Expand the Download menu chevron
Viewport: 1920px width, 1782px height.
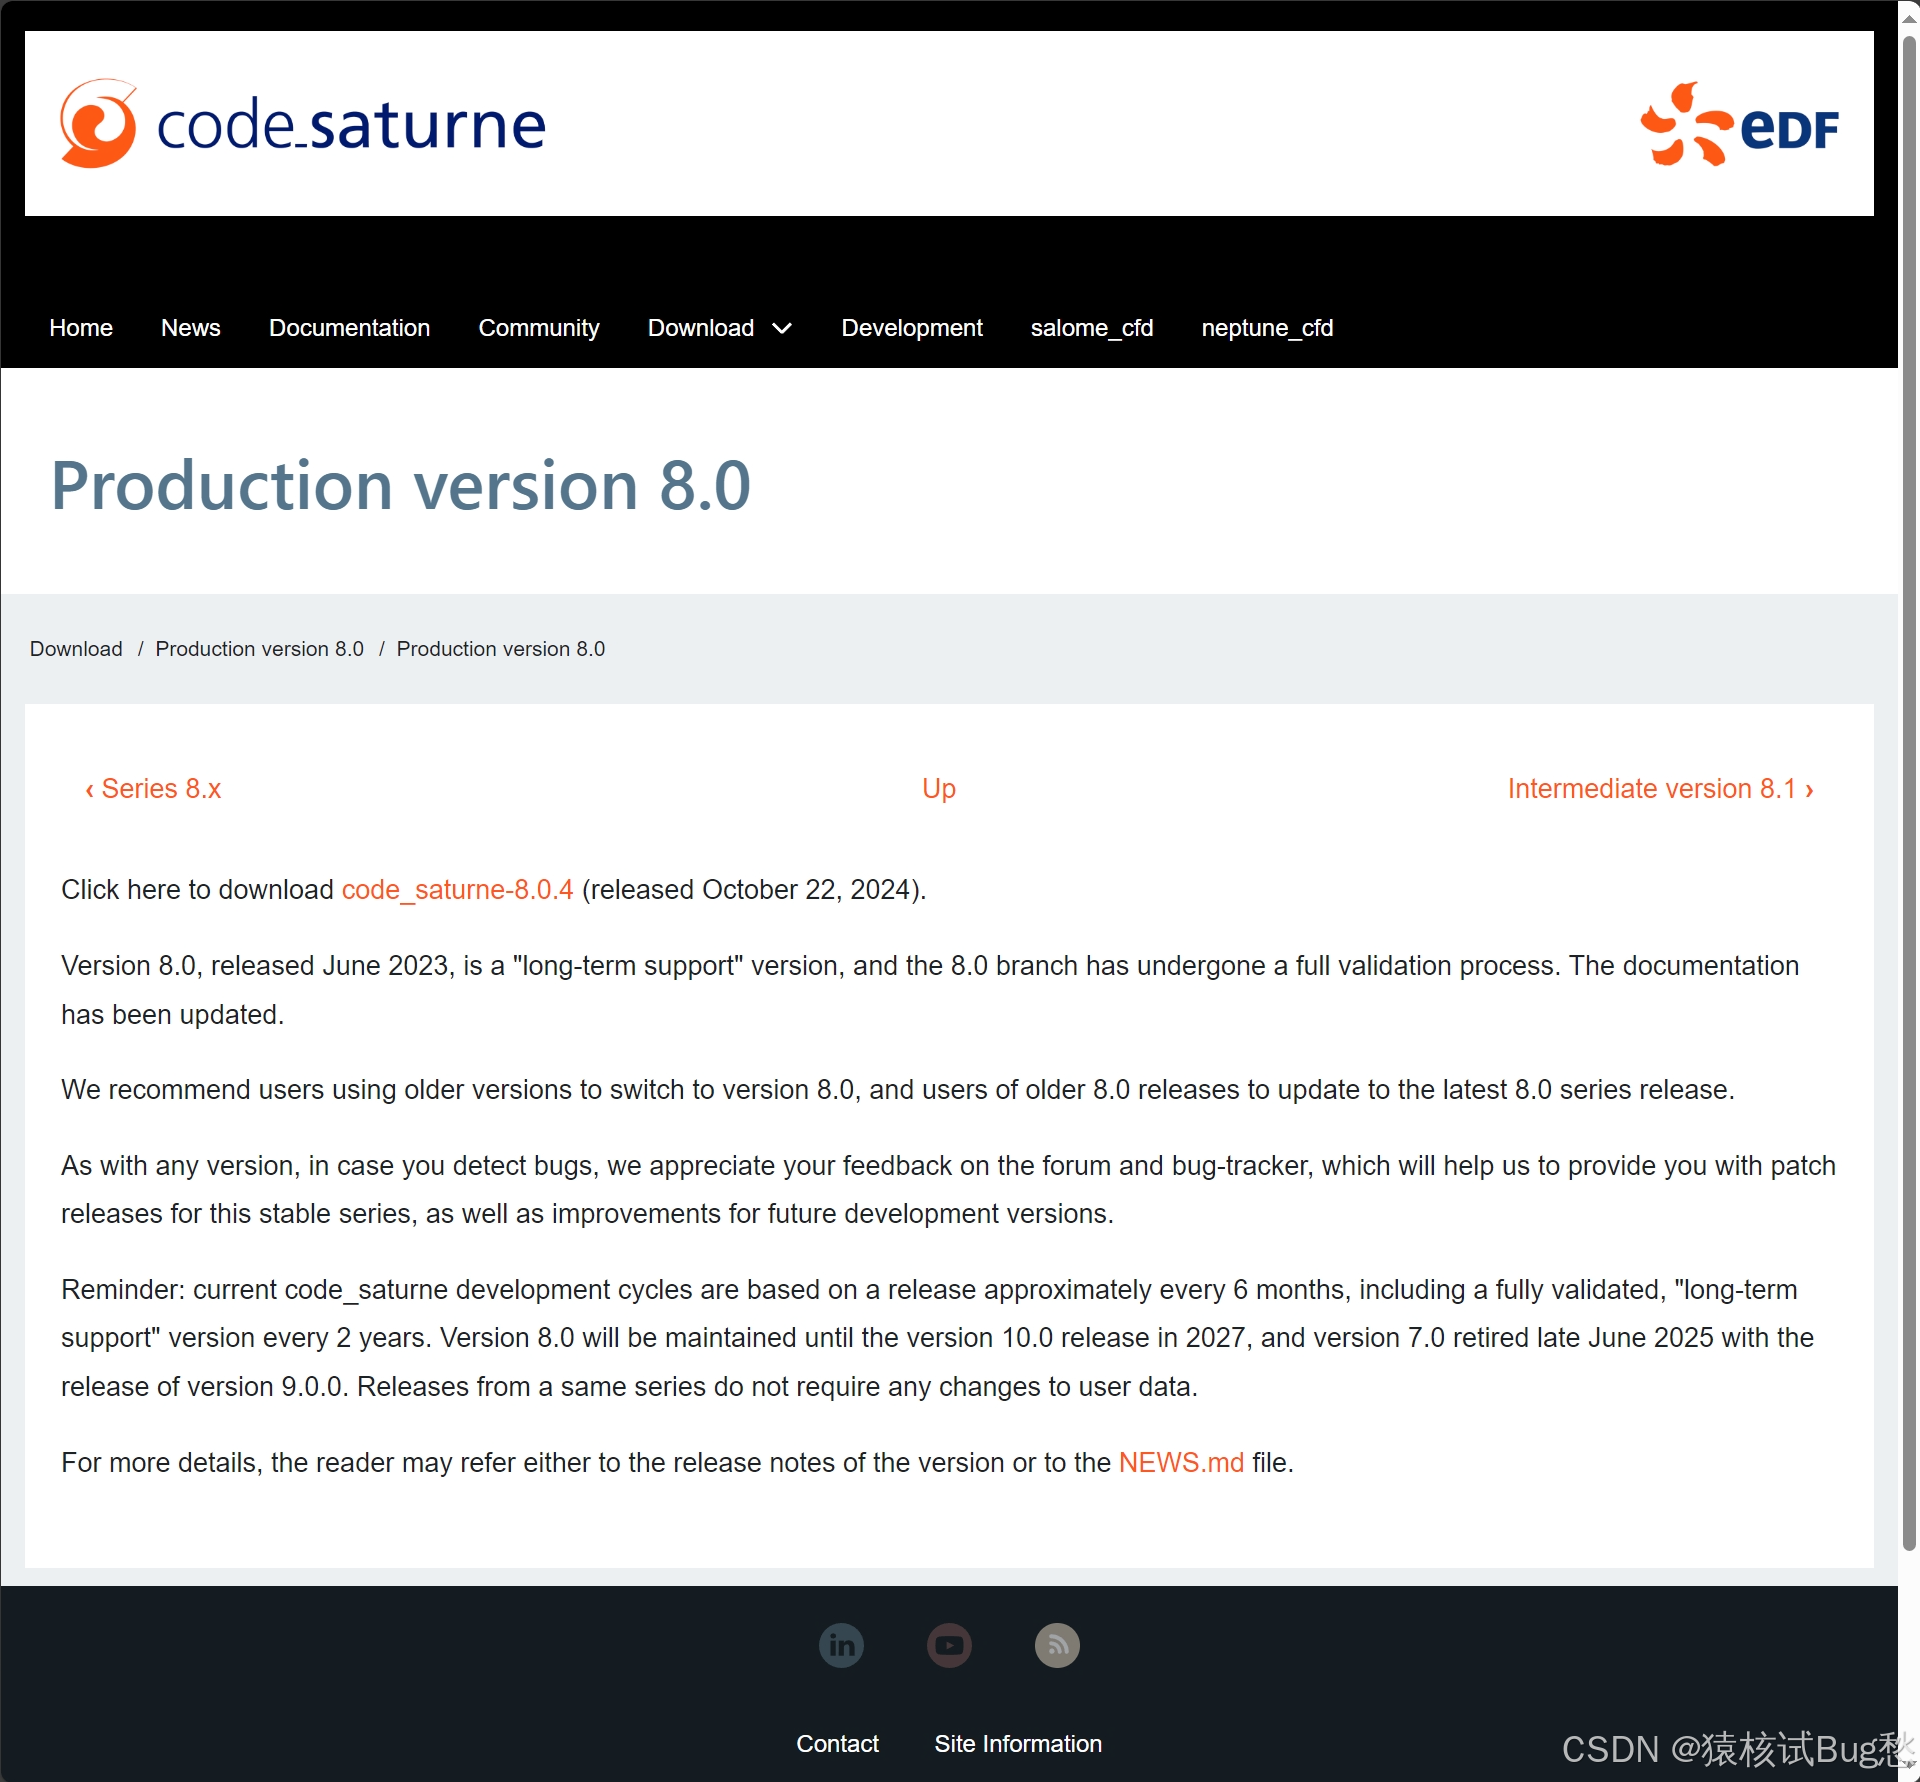[x=783, y=328]
